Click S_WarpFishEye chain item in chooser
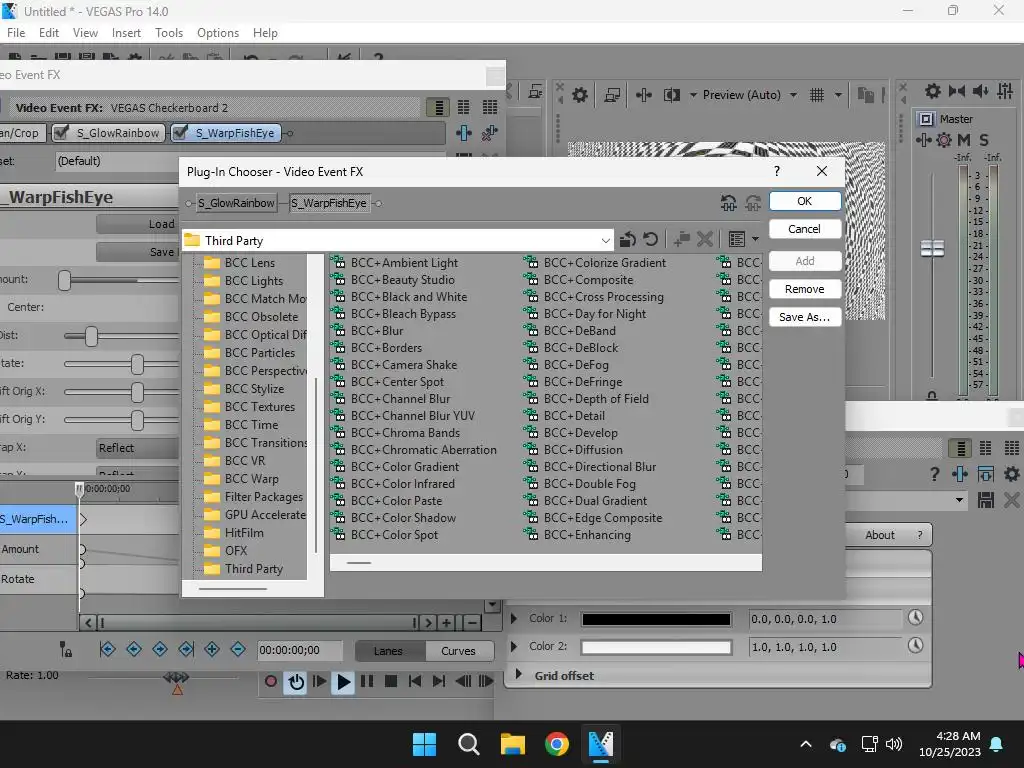The width and height of the screenshot is (1024, 768). pos(329,203)
